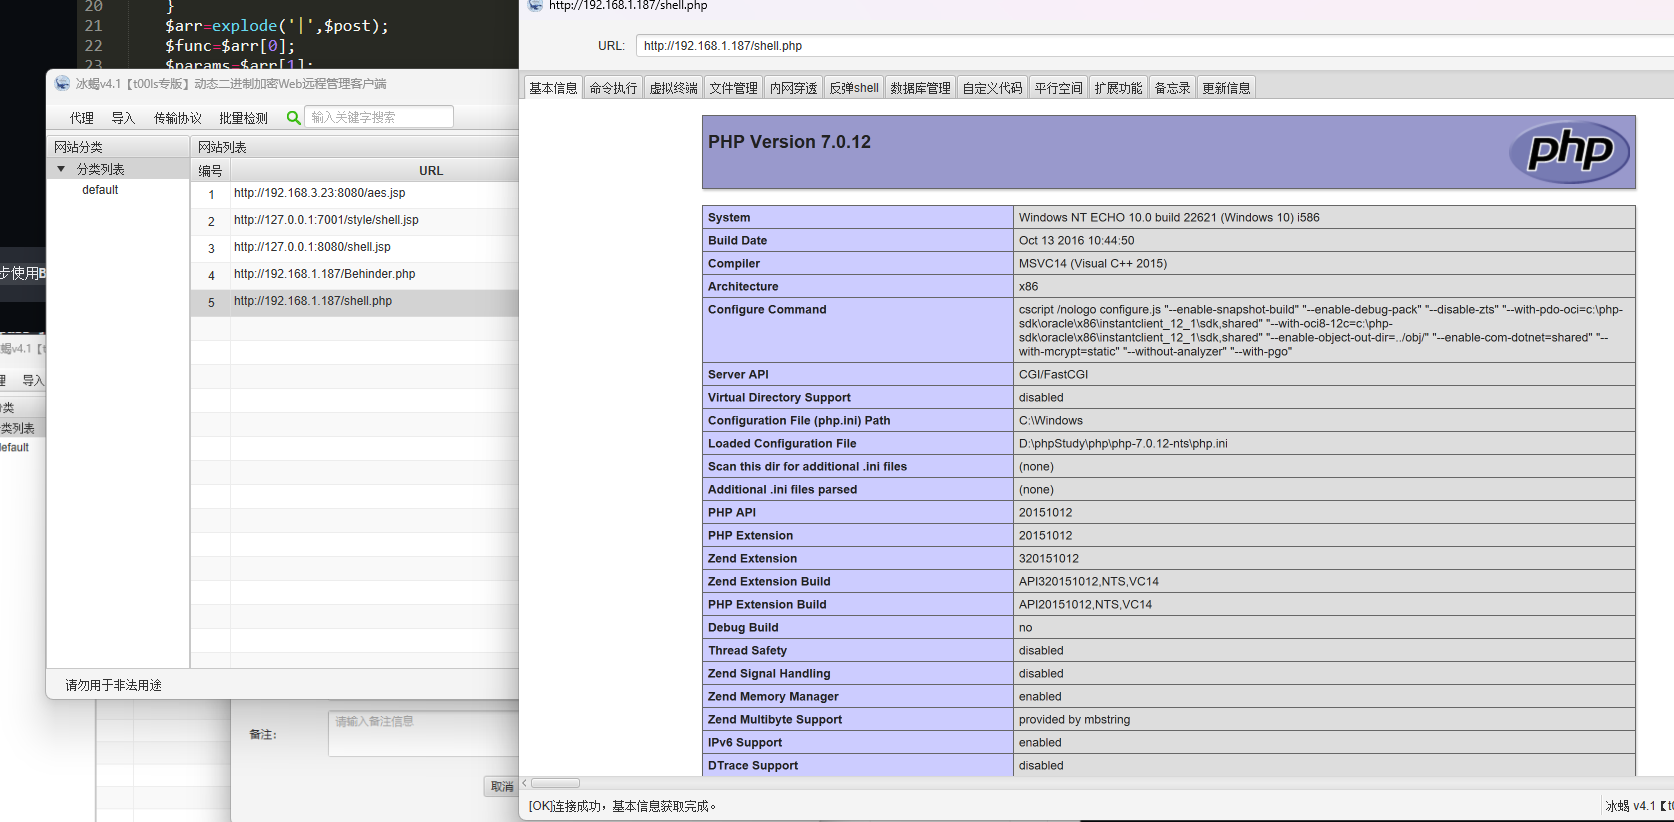Switch to the 平行空间 tab
Viewport: 1674px width, 822px height.
pyautogui.click(x=1058, y=88)
